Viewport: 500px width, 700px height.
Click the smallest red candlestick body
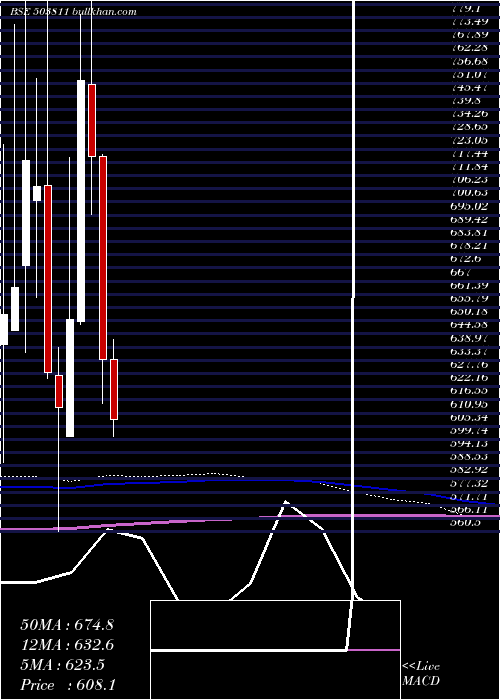[x=59, y=391]
